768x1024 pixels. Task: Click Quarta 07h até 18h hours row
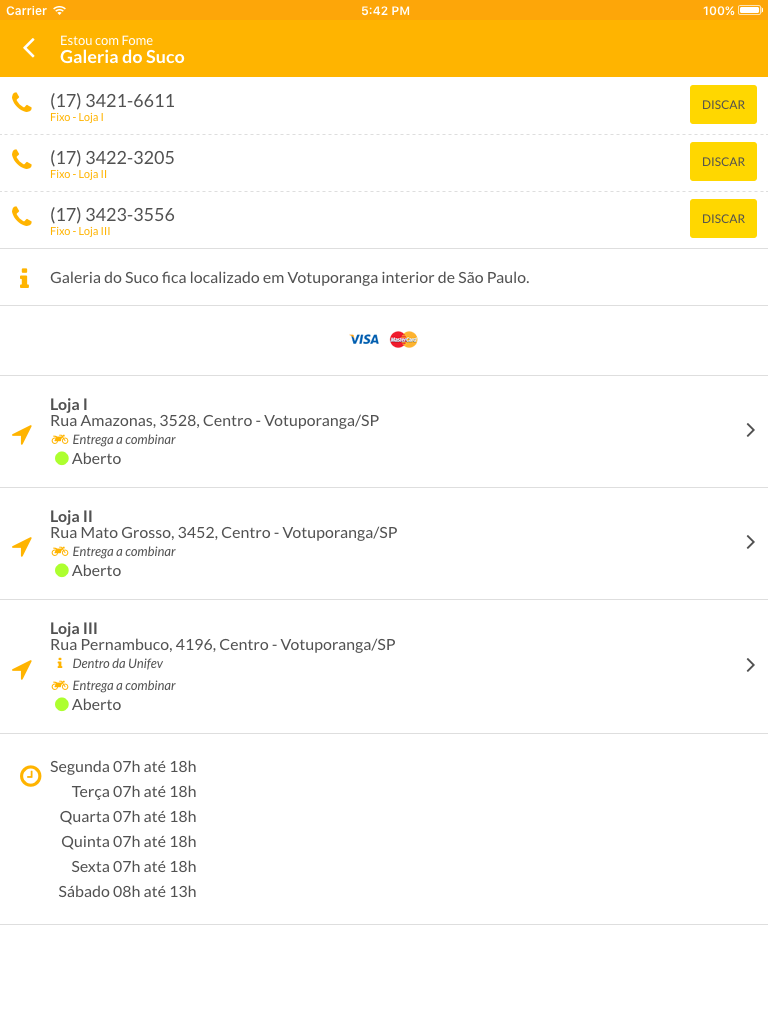click(x=128, y=817)
